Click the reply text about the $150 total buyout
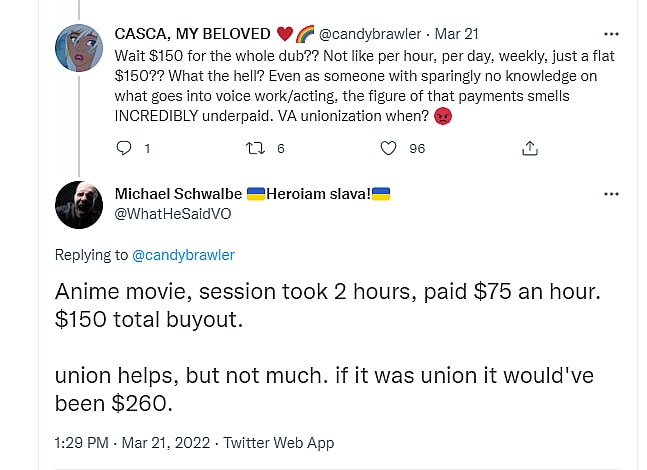The width and height of the screenshot is (647, 470). pyautogui.click(x=300, y=305)
